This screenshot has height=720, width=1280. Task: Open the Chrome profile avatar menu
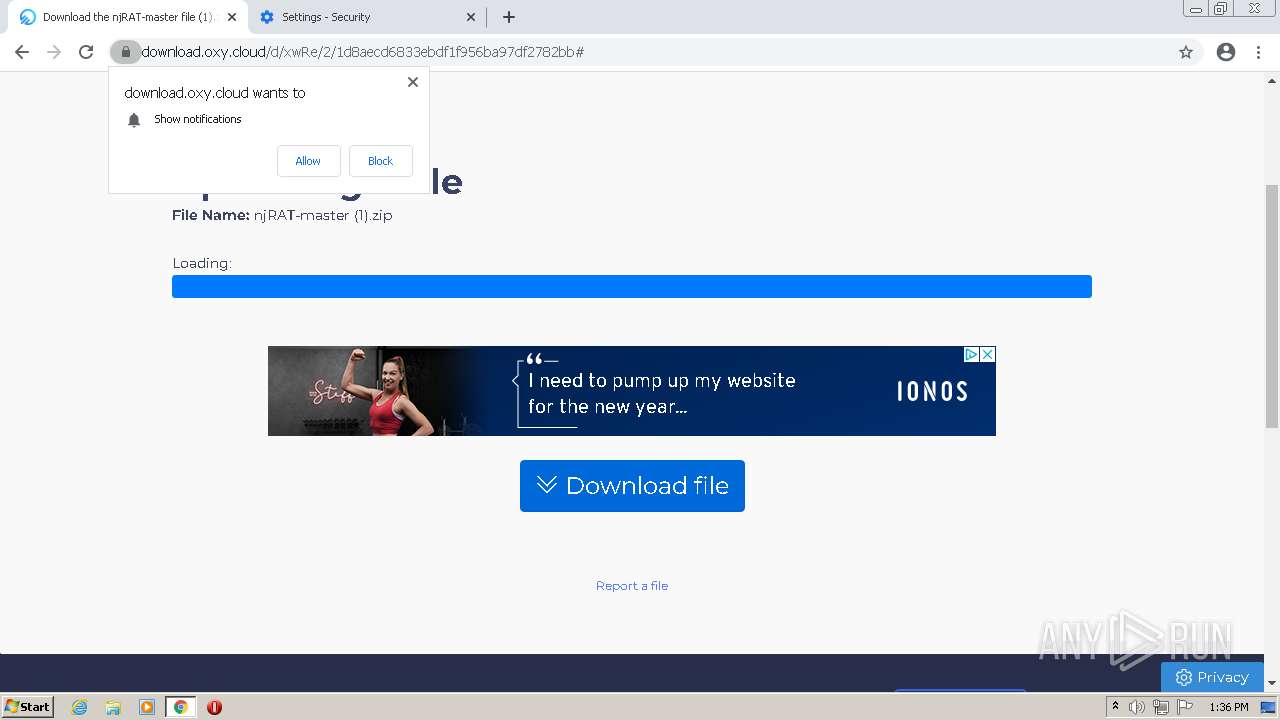point(1226,52)
